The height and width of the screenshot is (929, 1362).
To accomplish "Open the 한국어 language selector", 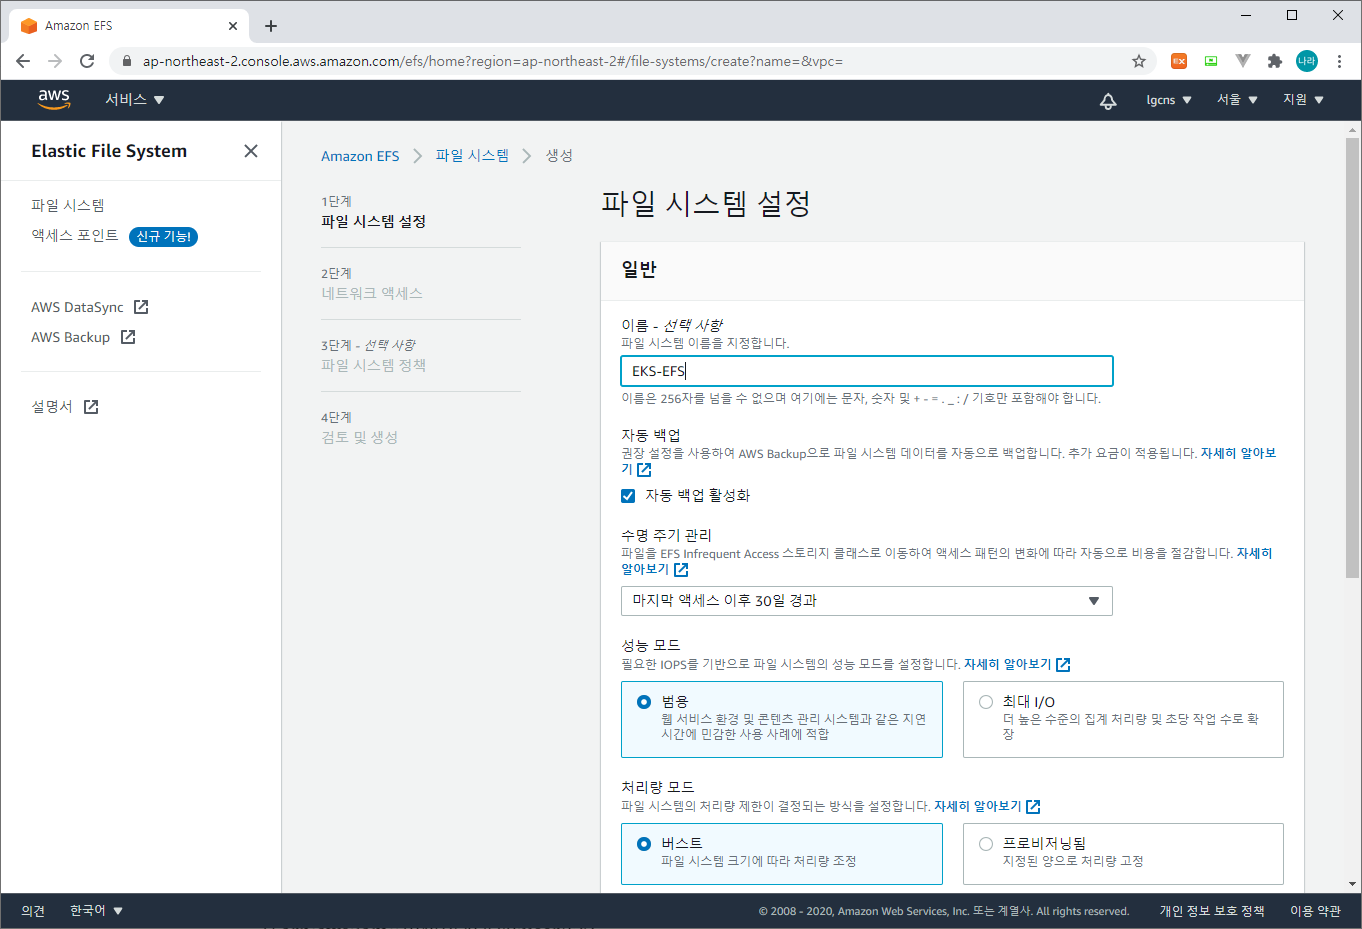I will click(96, 910).
